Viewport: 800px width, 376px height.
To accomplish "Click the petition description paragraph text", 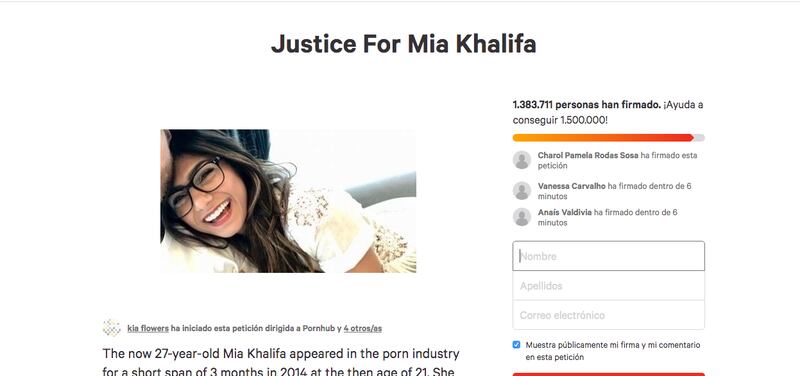I will pyautogui.click(x=281, y=362).
